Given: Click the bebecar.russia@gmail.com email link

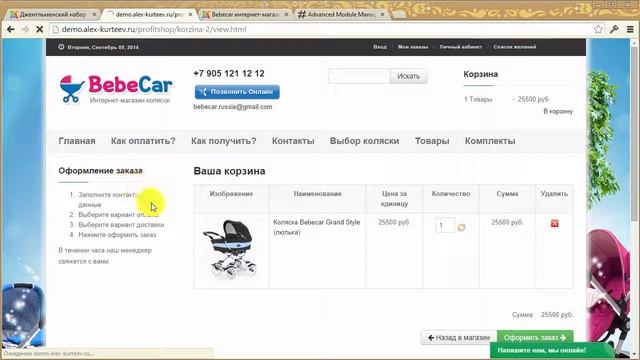Looking at the screenshot, I should pyautogui.click(x=233, y=107).
